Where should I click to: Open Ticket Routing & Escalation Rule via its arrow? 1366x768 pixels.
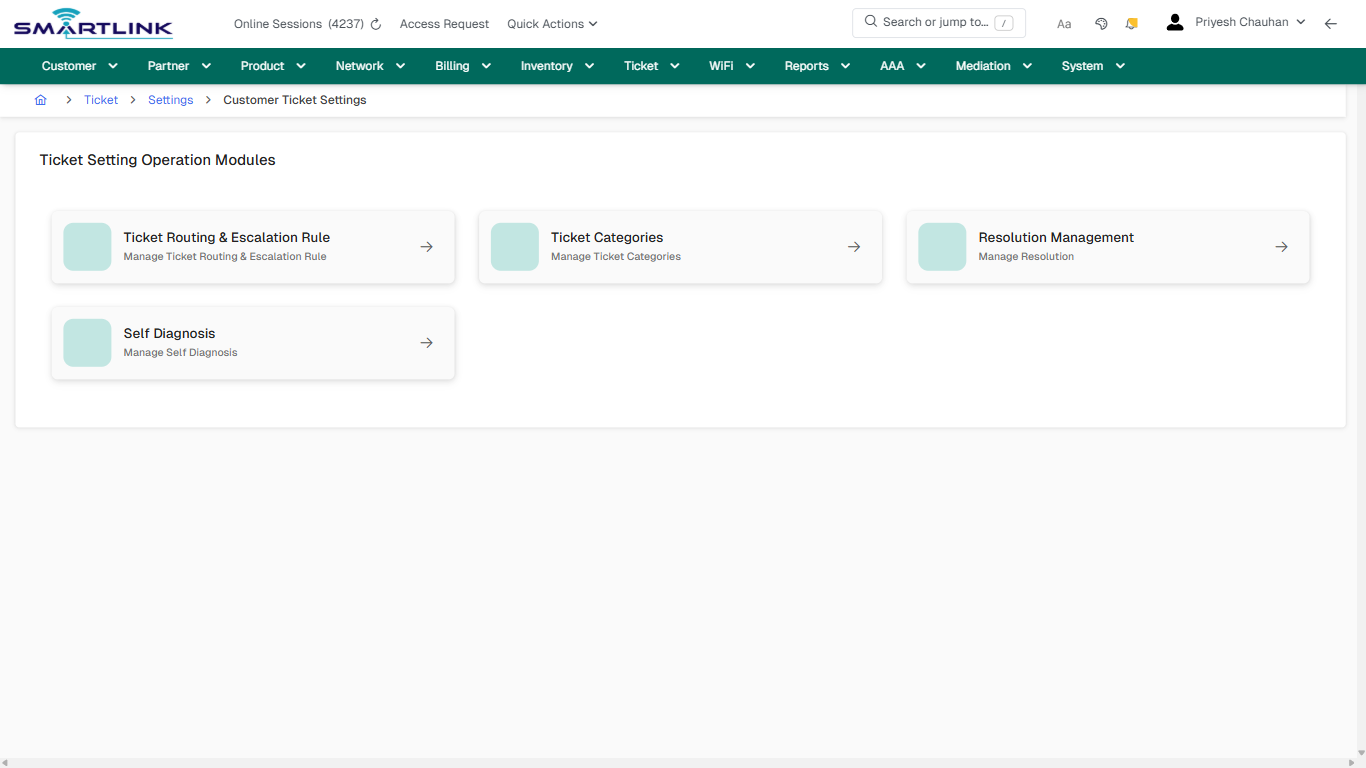pyautogui.click(x=426, y=246)
